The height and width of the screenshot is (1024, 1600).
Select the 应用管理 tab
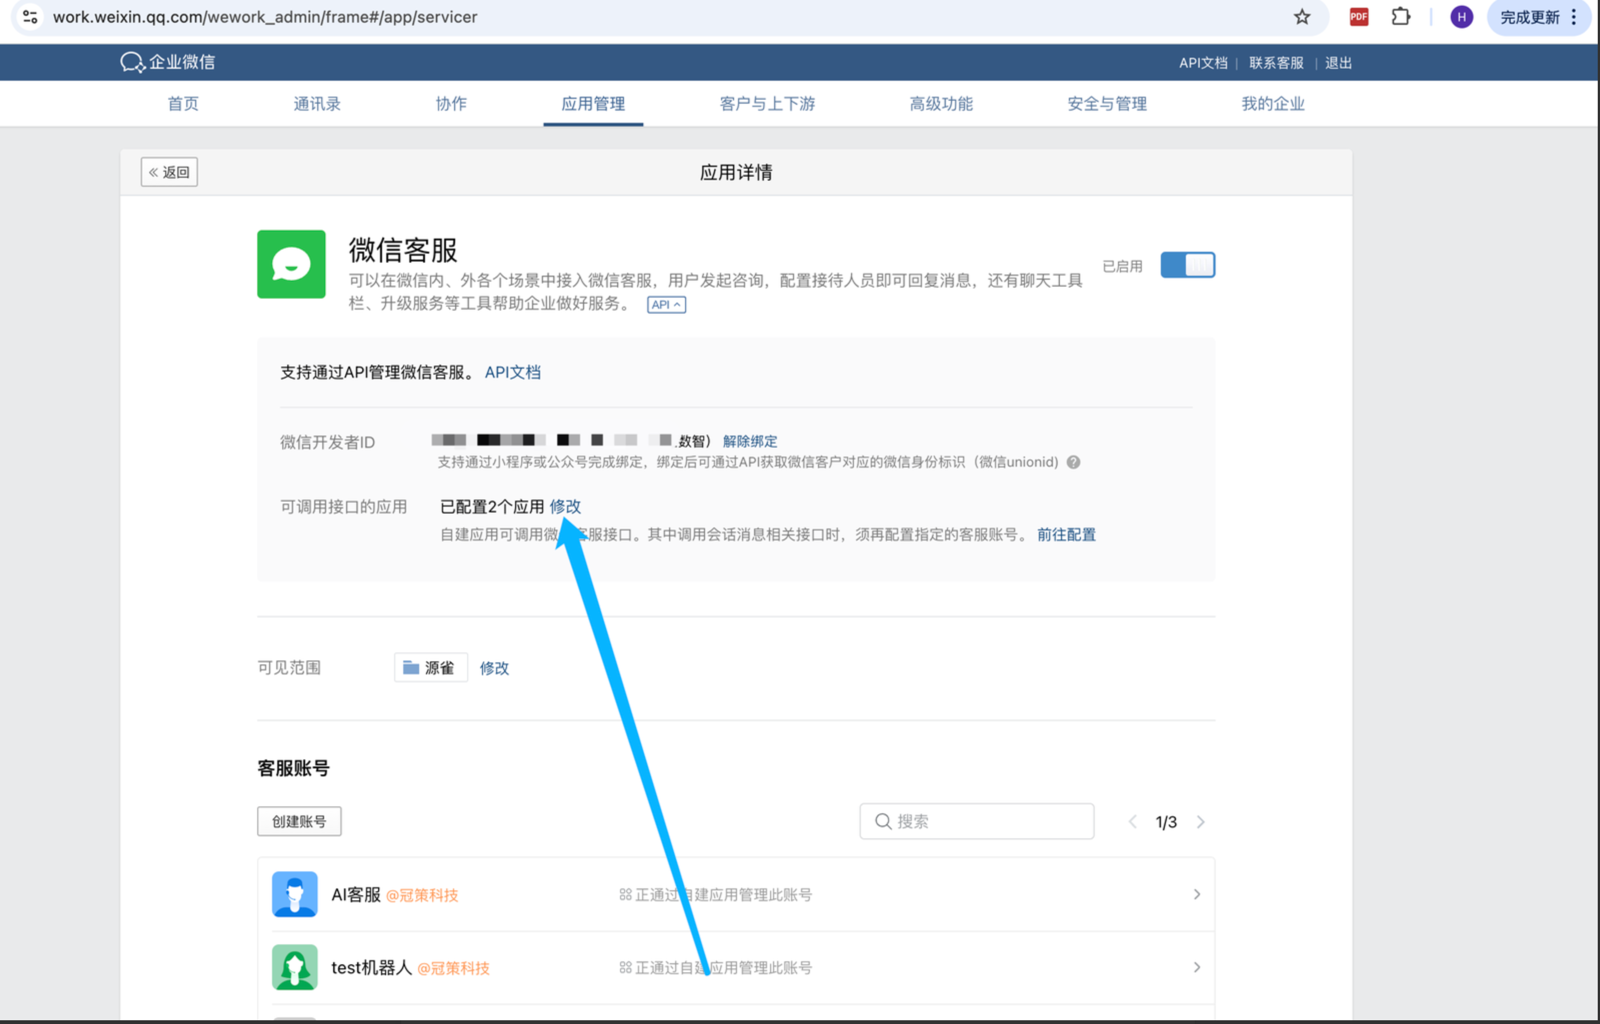tap(593, 103)
